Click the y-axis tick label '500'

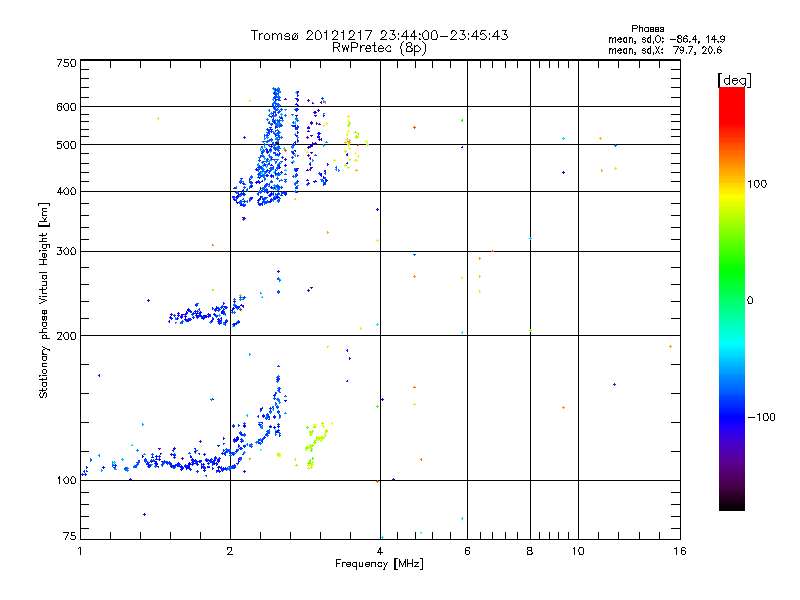pyautogui.click(x=66, y=145)
